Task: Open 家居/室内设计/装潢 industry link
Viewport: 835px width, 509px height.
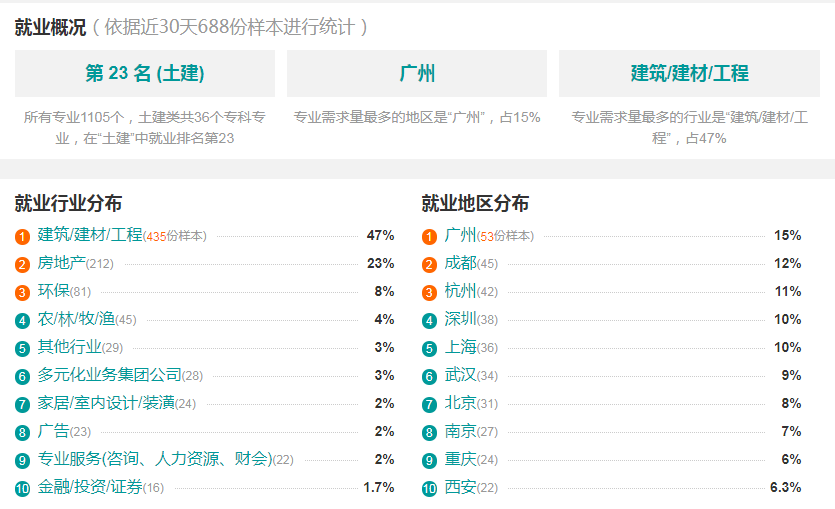Action: [106, 403]
